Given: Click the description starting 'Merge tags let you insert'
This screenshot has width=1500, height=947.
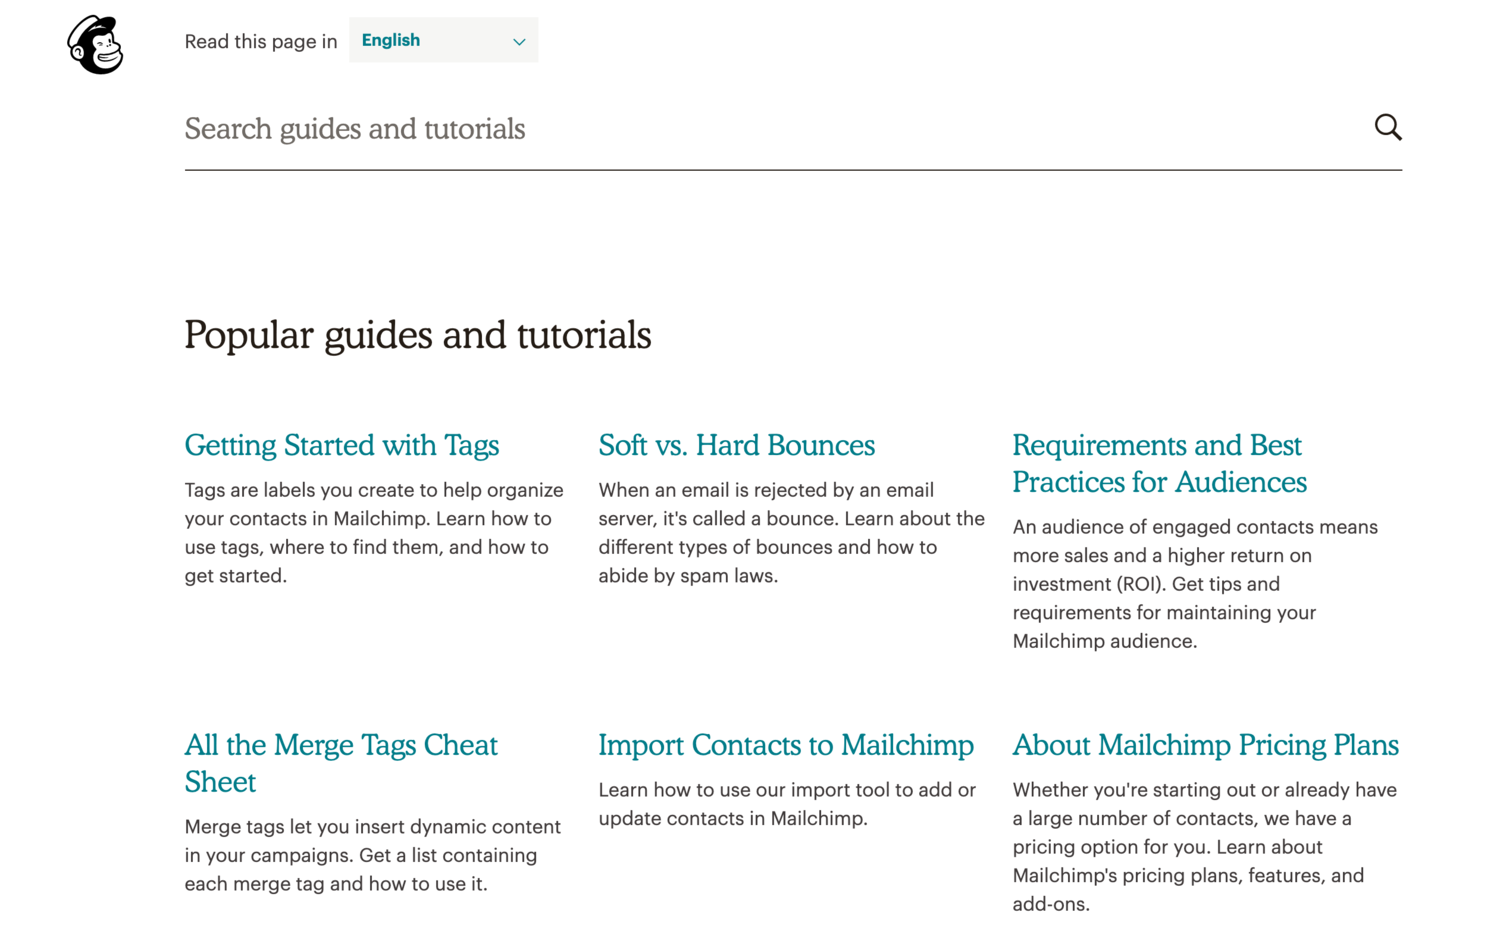Looking at the screenshot, I should (373, 855).
